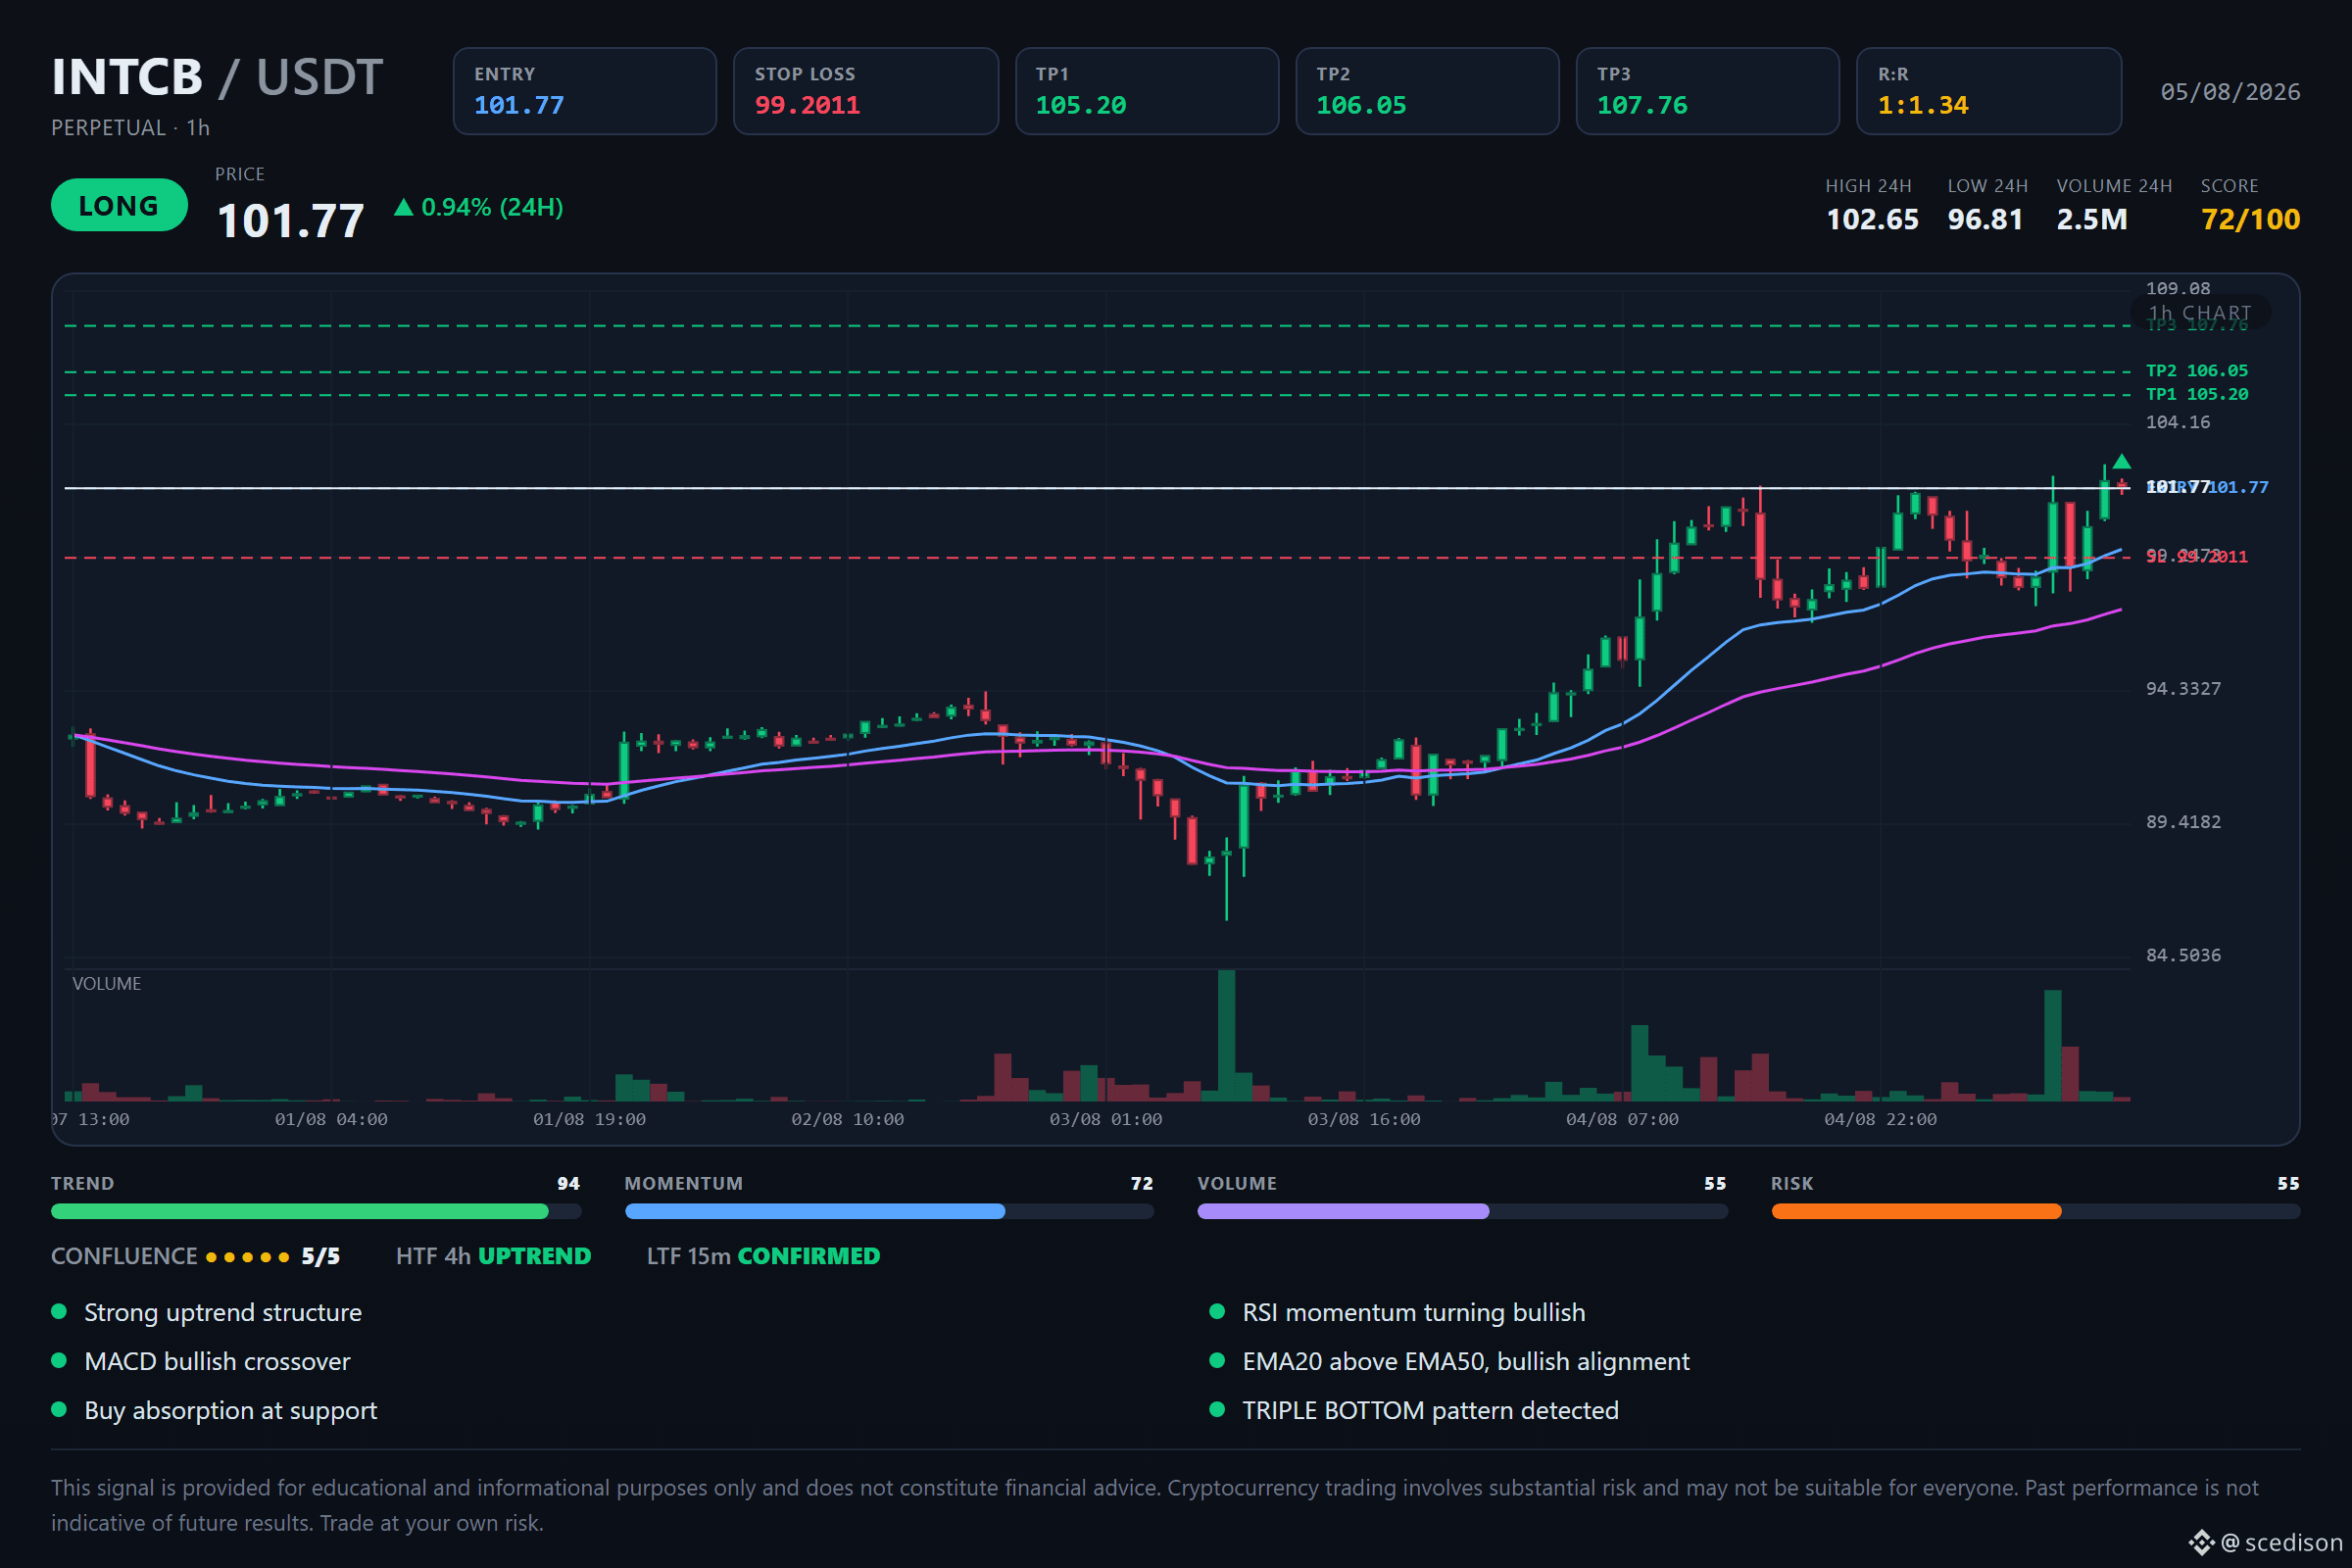Click the LOW 24H value 96.81

1985,219
